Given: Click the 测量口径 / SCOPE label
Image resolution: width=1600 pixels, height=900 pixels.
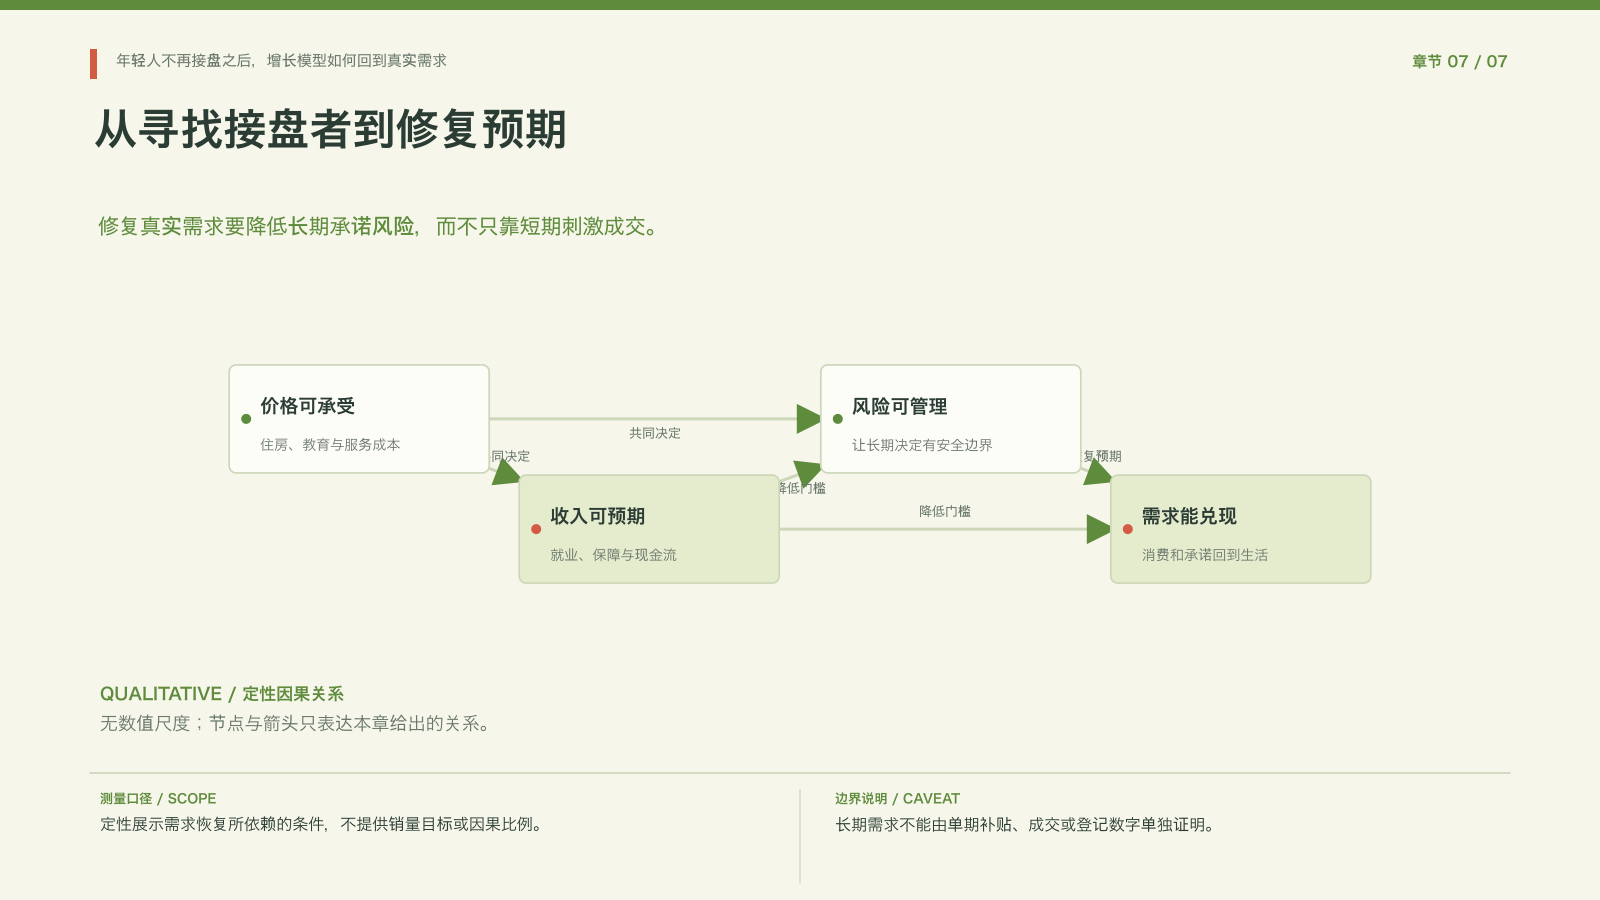Looking at the screenshot, I should point(158,799).
